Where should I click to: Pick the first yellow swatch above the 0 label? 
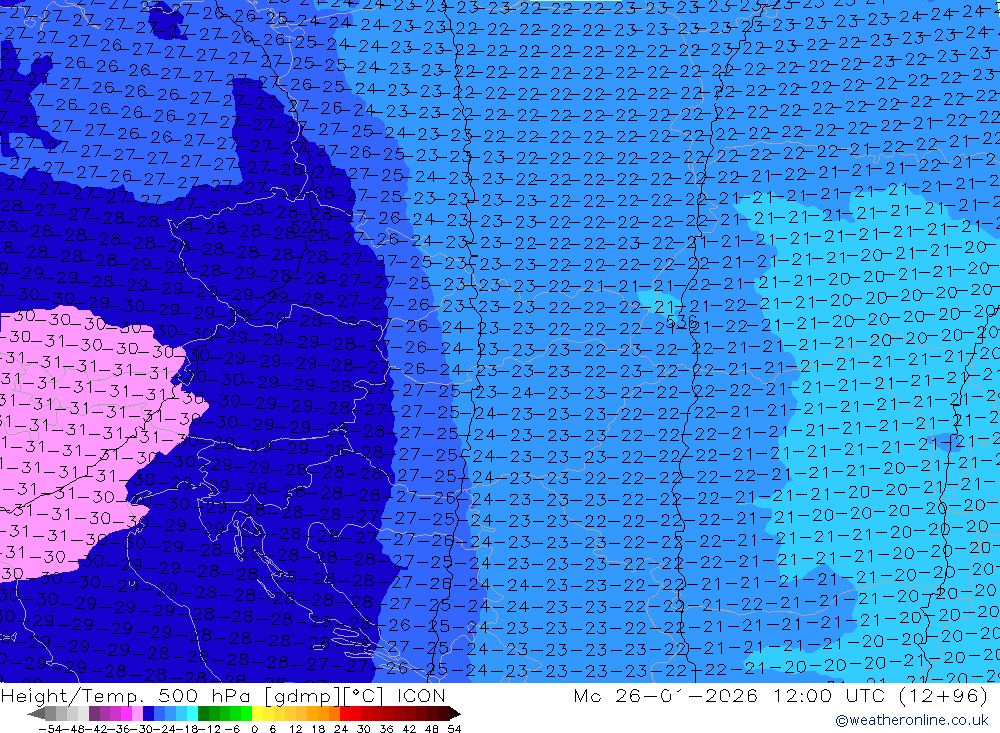pos(257,714)
